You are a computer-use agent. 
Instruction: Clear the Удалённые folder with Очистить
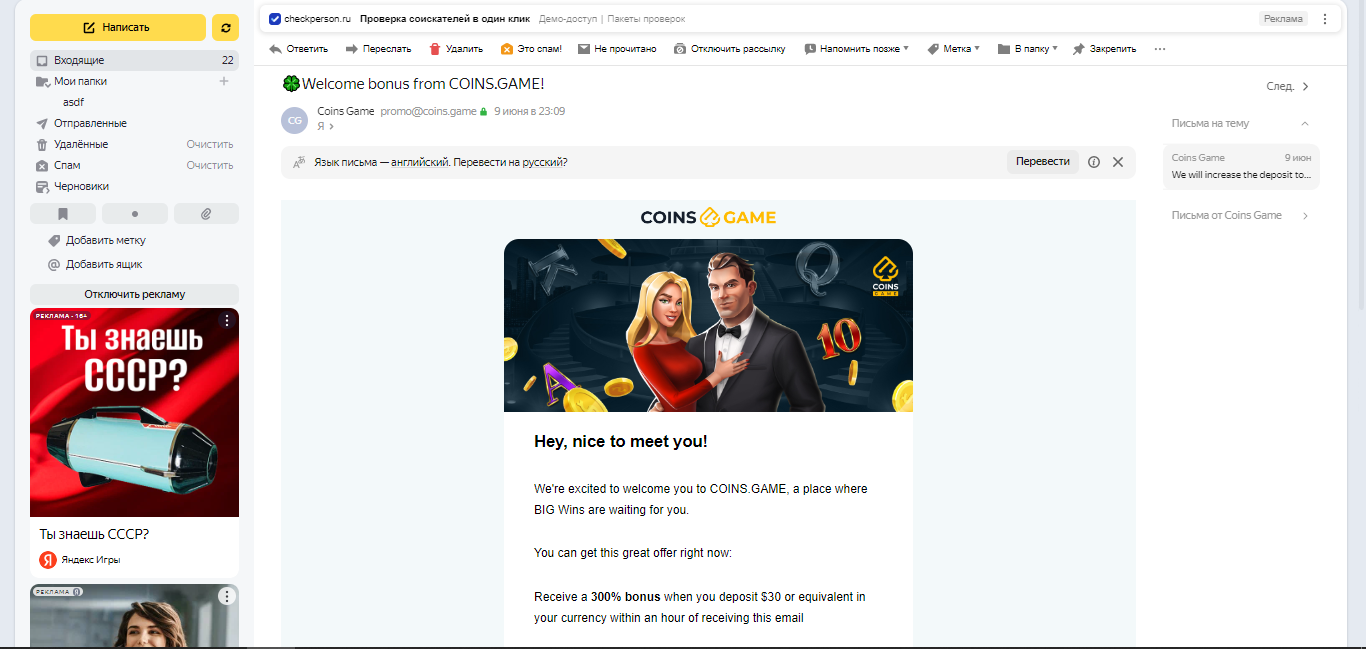pyautogui.click(x=209, y=144)
